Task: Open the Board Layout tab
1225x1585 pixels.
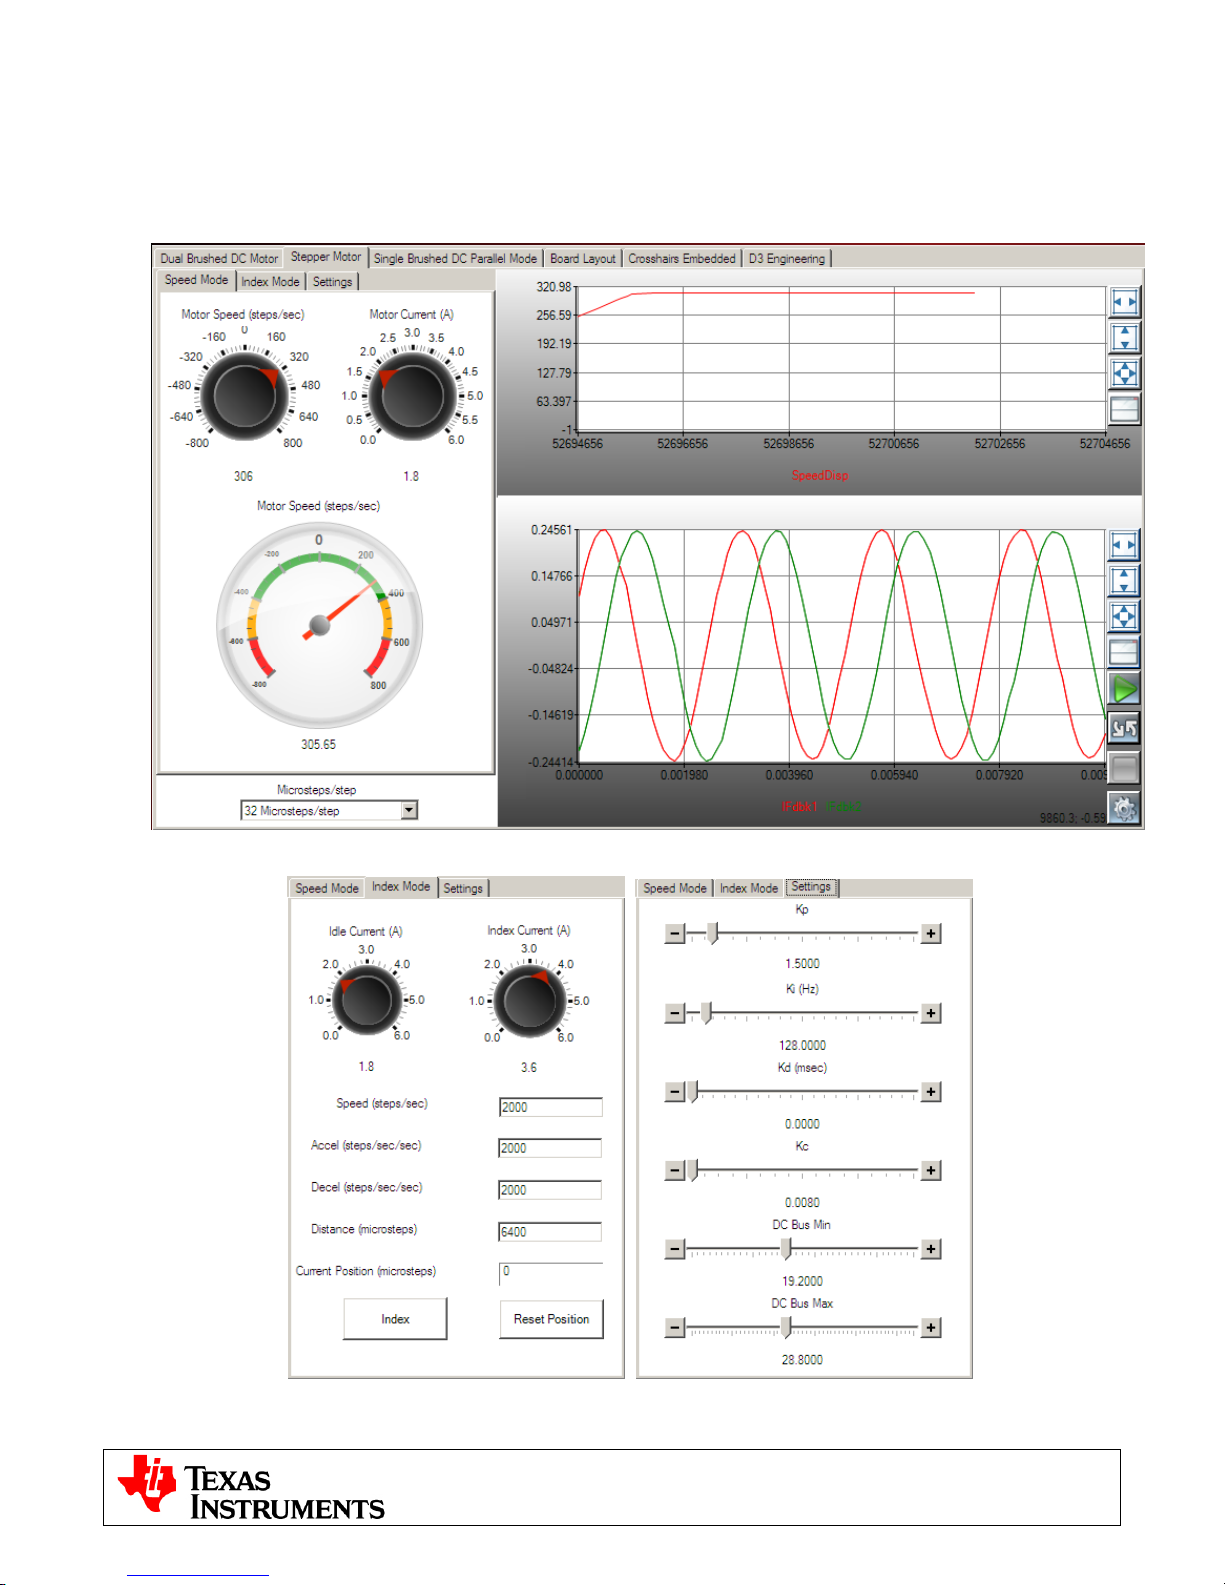Action: tap(582, 259)
